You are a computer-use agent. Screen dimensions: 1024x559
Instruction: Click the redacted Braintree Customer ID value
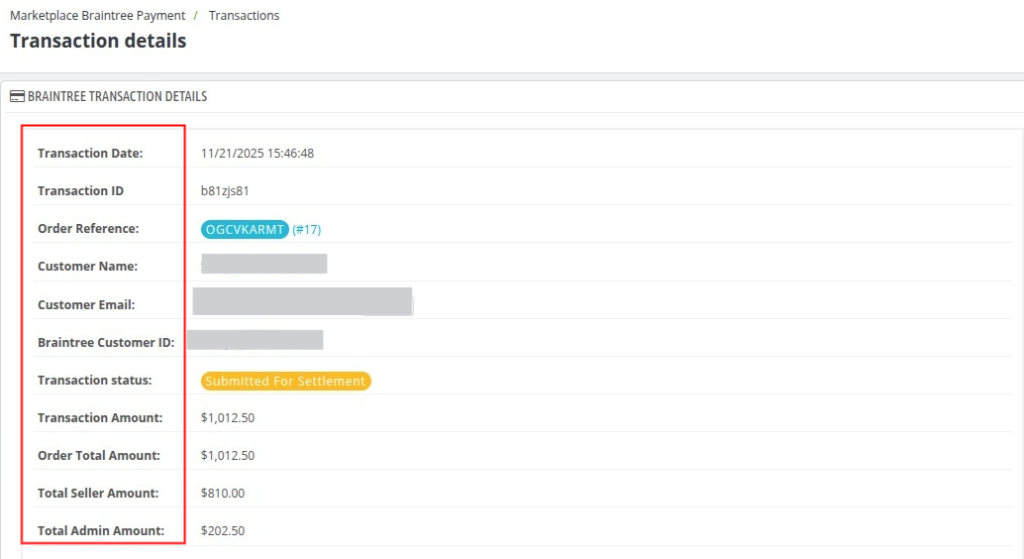pyautogui.click(x=255, y=340)
